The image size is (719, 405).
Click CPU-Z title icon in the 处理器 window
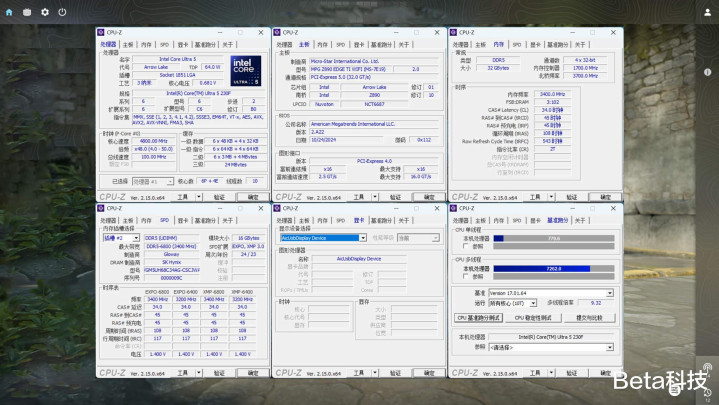[101, 33]
